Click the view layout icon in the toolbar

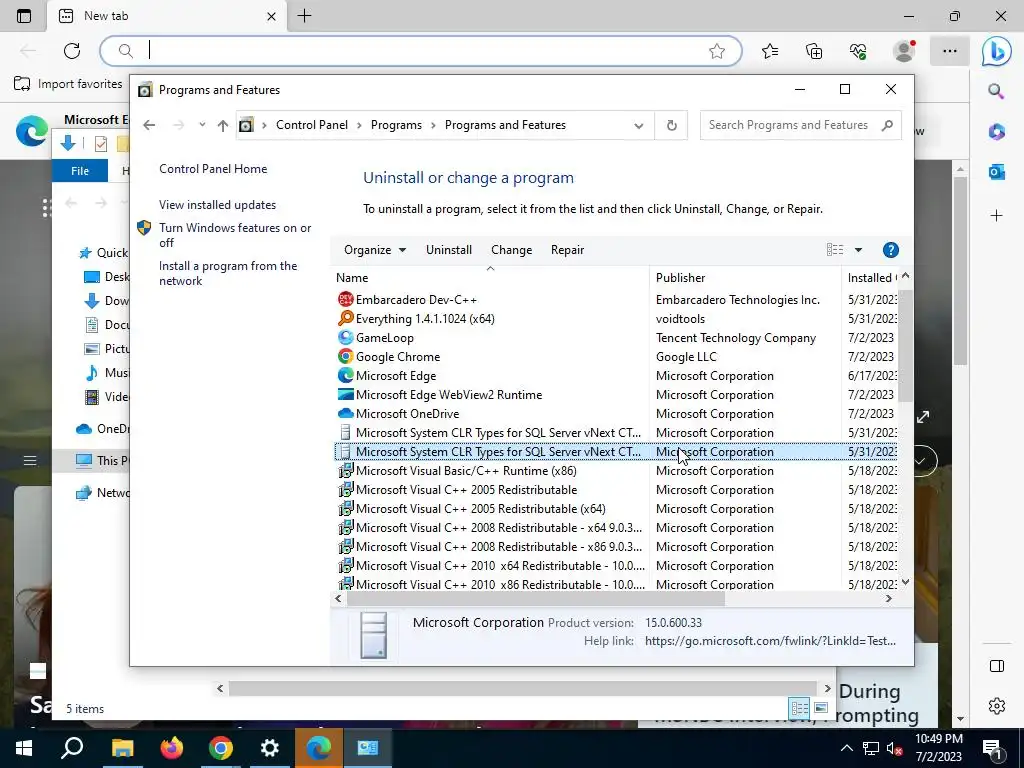[835, 249]
